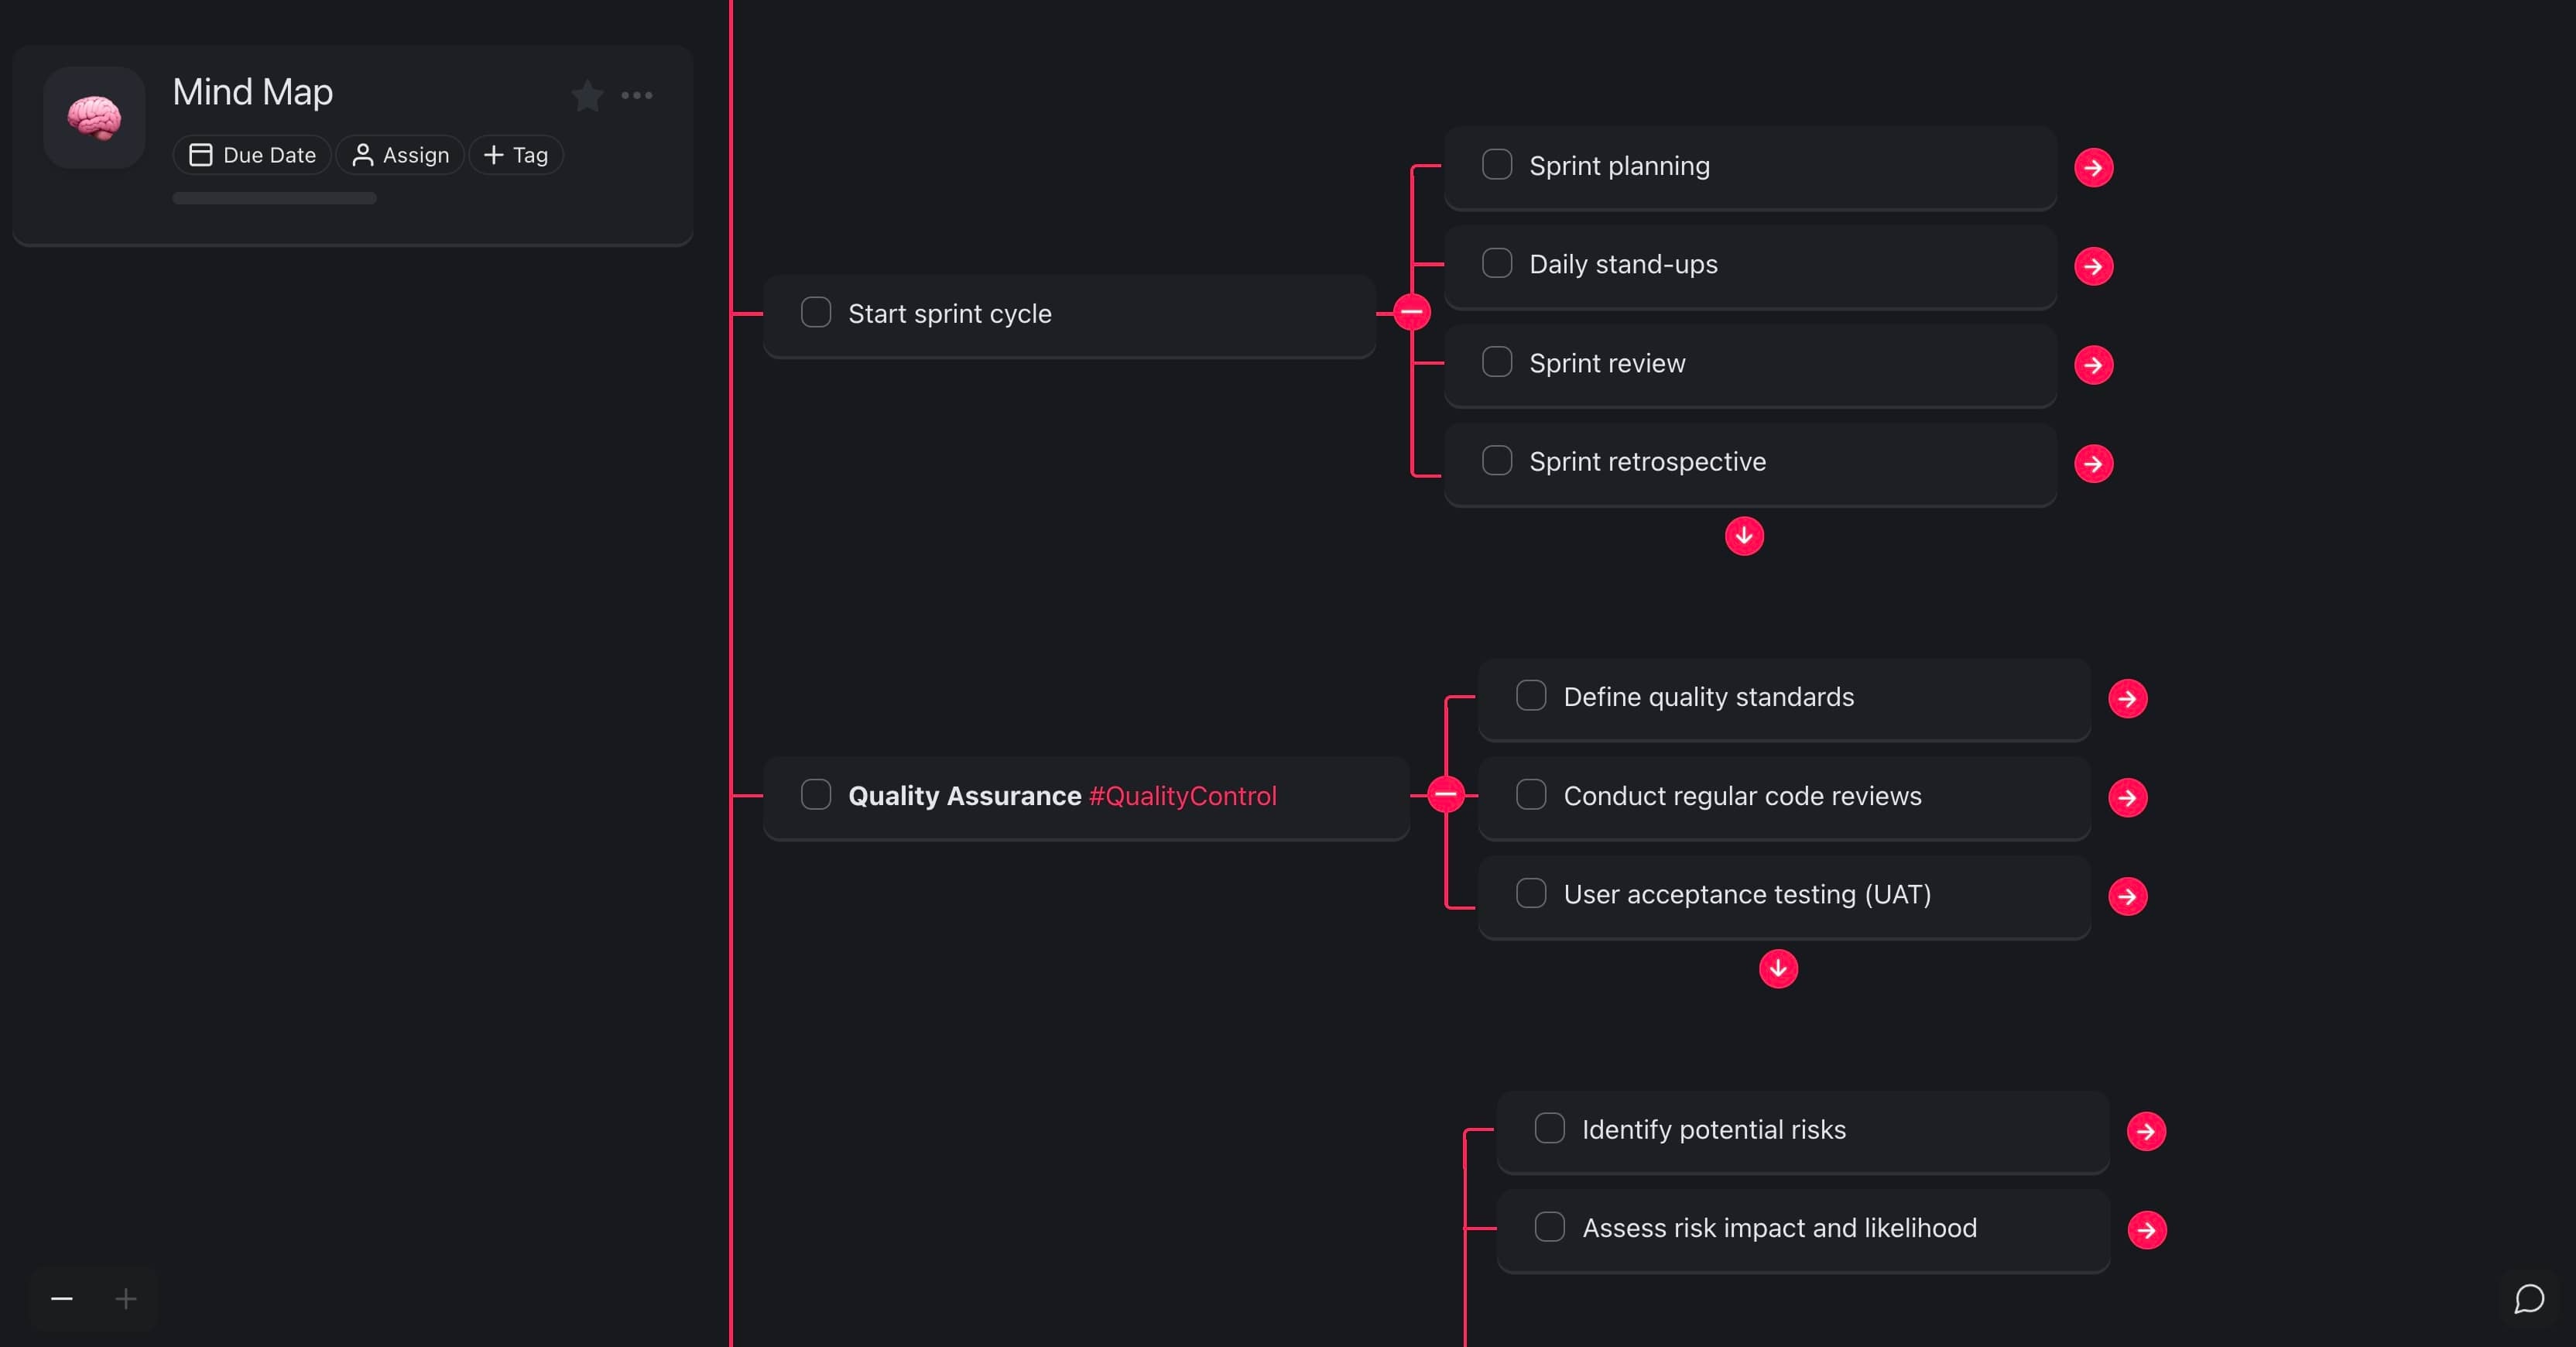Image resolution: width=2576 pixels, height=1347 pixels.
Task: Click the arrow beside User acceptance testing (UAT)
Action: (x=2128, y=896)
